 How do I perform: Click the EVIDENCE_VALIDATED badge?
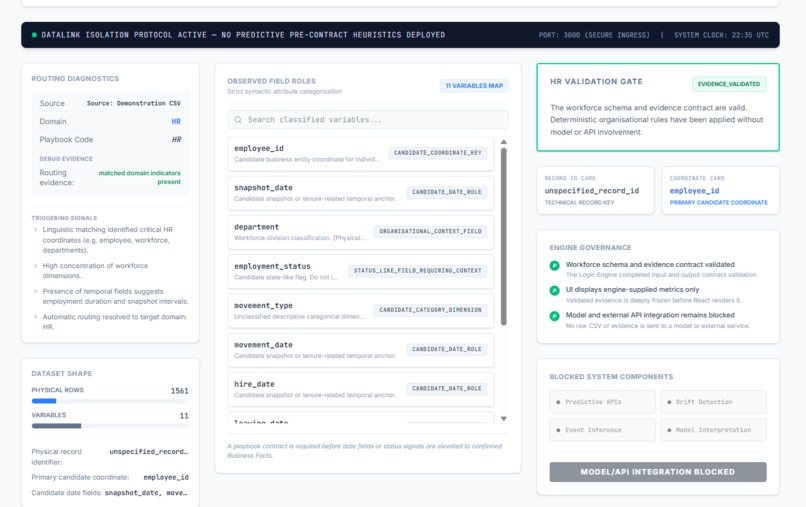(728, 84)
